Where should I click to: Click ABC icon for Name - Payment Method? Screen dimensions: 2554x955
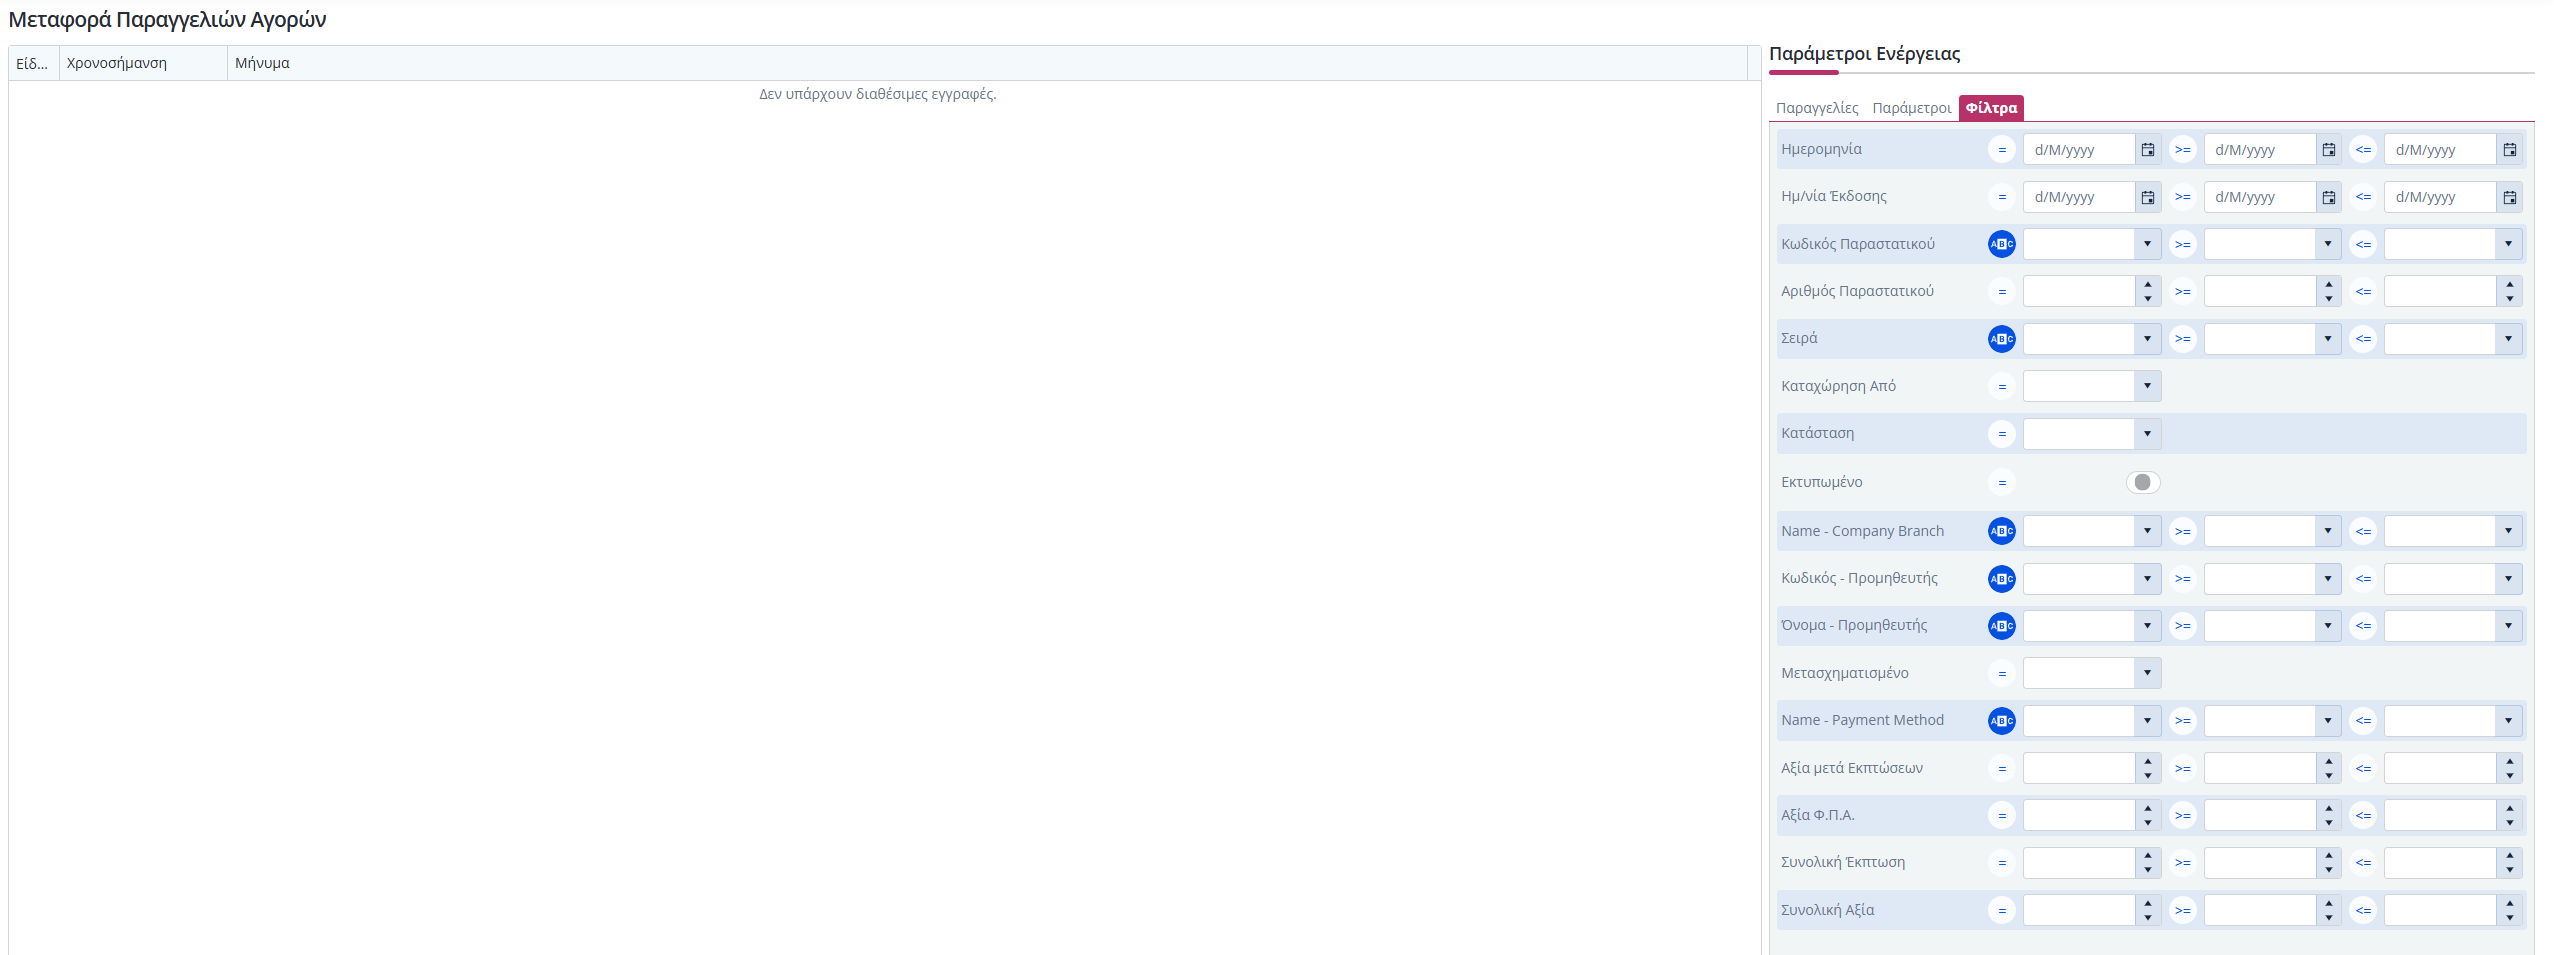pos(2001,721)
